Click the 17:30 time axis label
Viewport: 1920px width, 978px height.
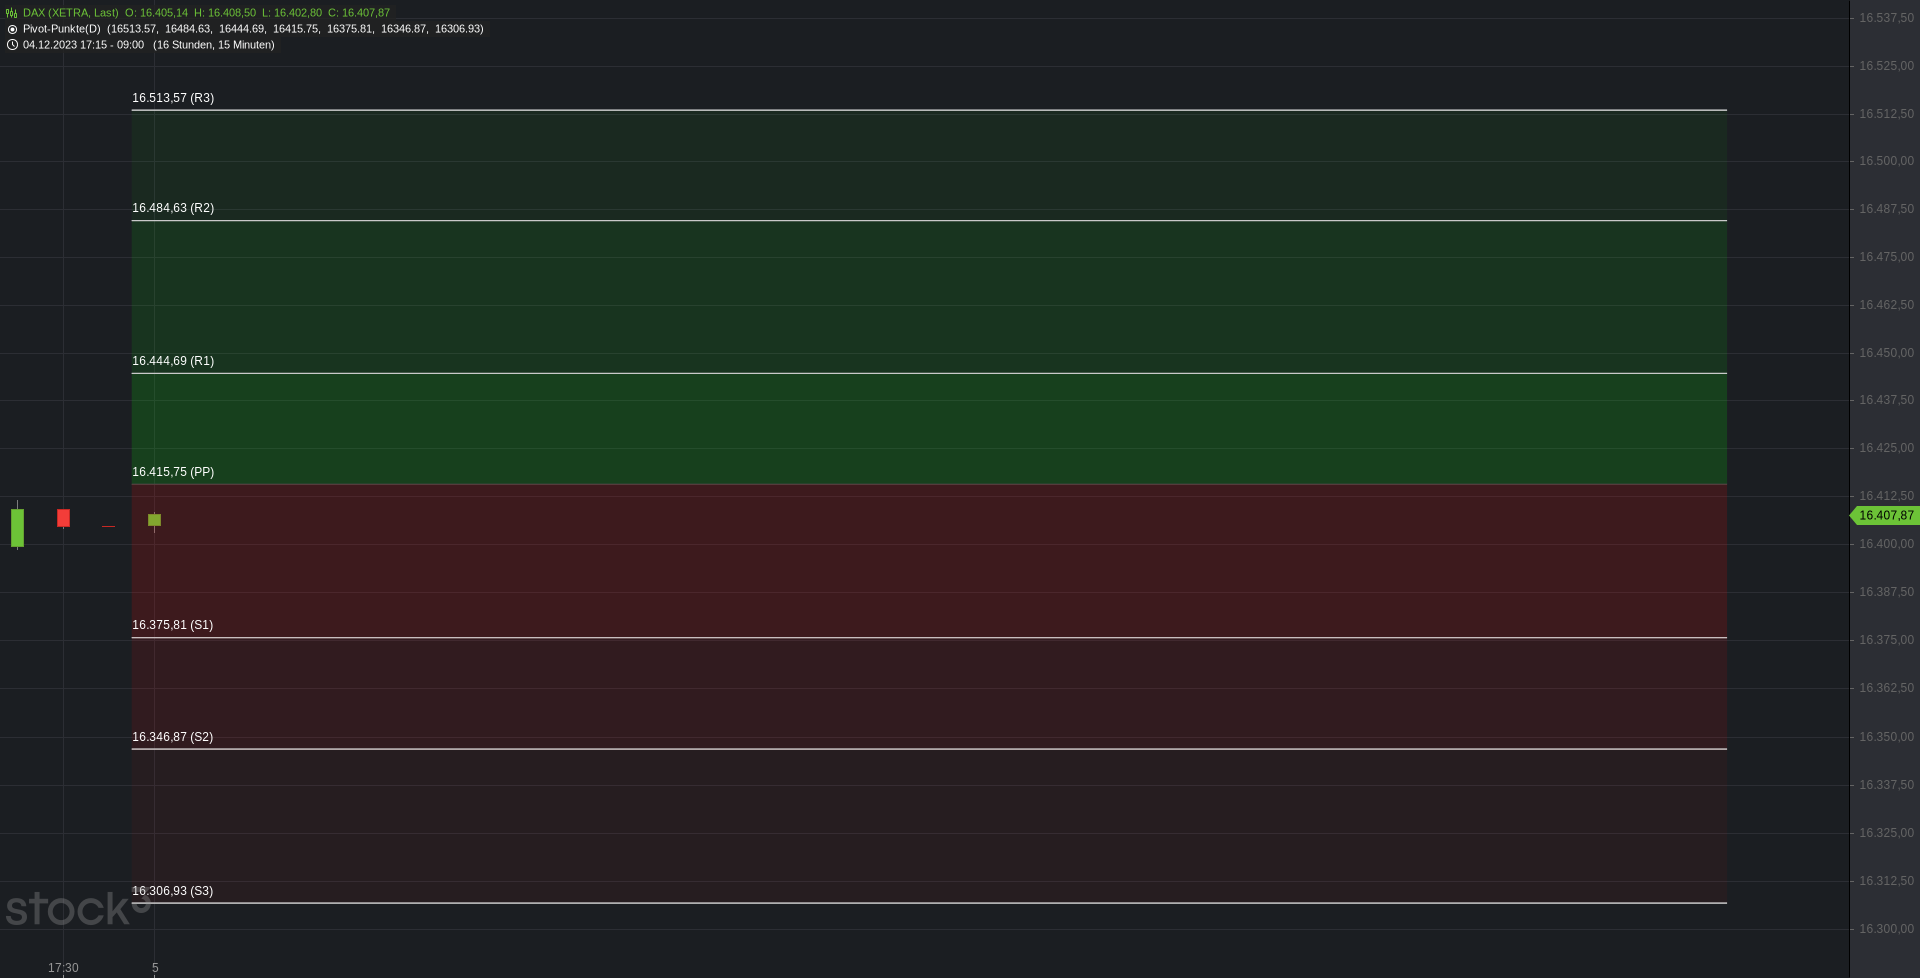(63, 968)
